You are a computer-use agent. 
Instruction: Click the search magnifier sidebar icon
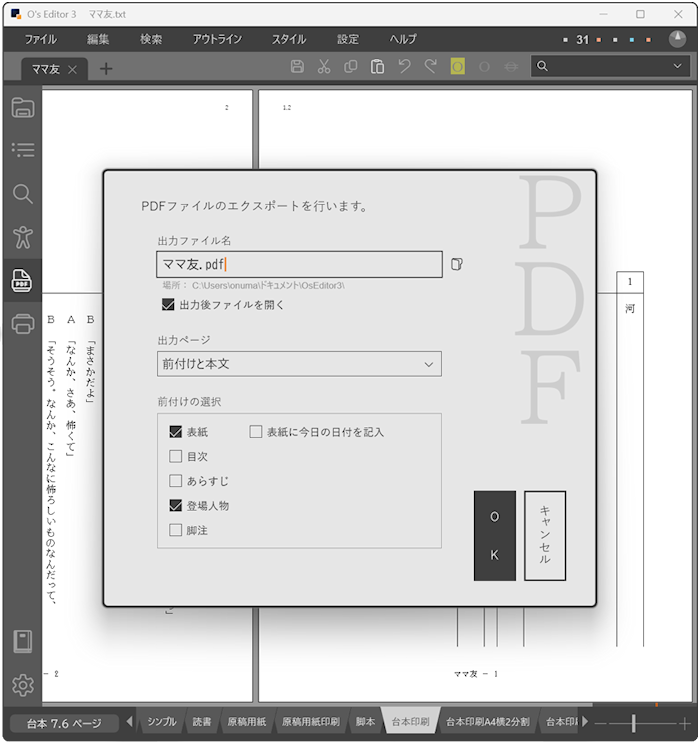click(x=22, y=194)
